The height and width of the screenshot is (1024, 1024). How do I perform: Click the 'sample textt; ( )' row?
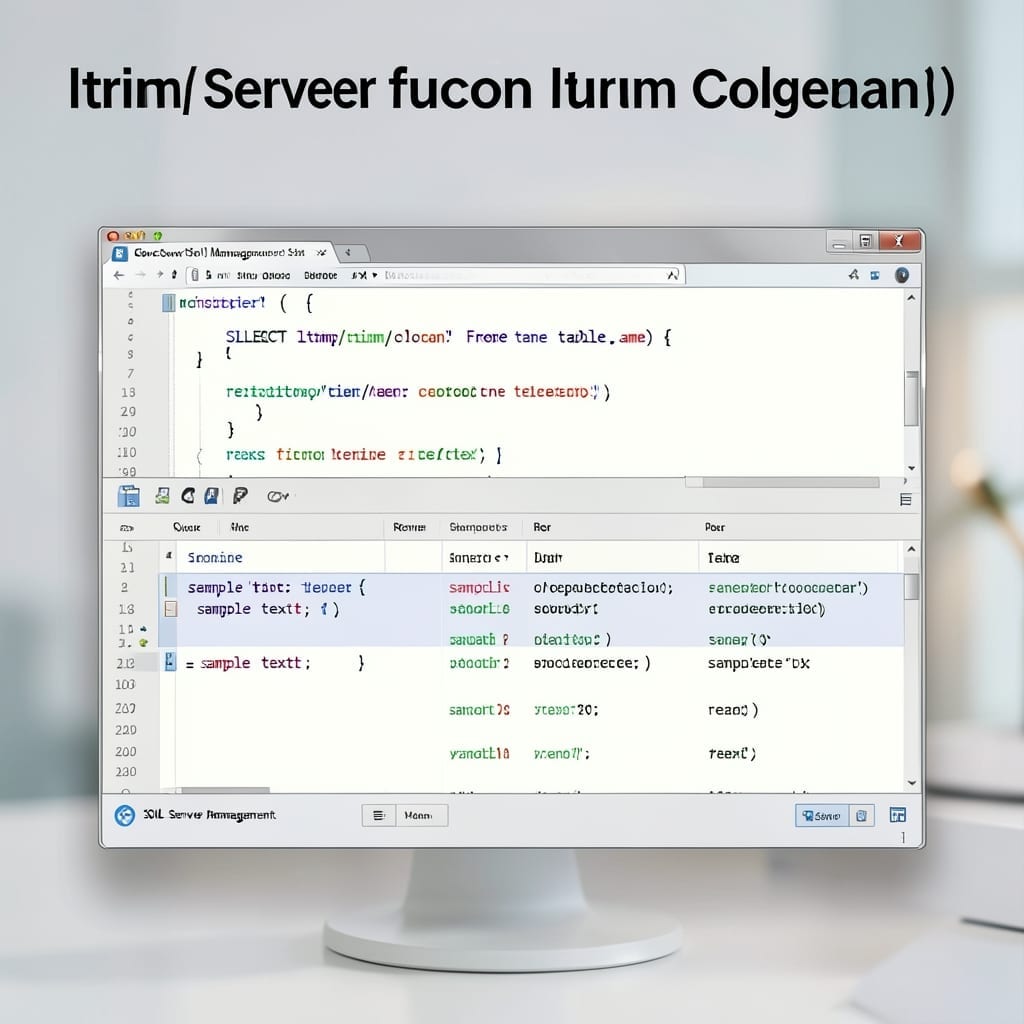[268, 609]
